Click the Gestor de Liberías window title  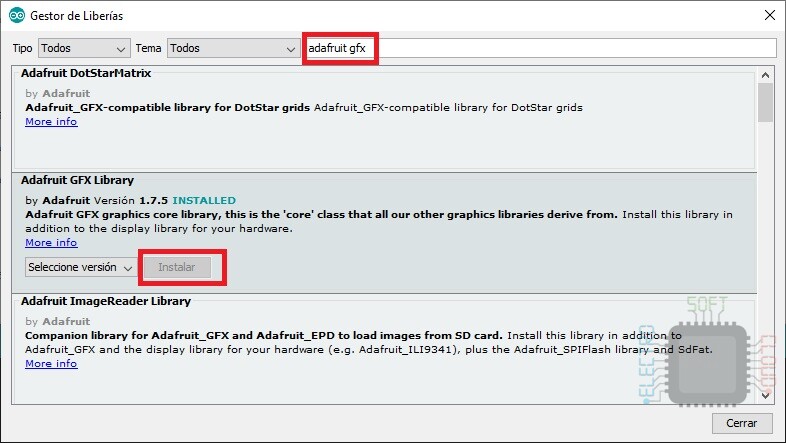(x=76, y=16)
